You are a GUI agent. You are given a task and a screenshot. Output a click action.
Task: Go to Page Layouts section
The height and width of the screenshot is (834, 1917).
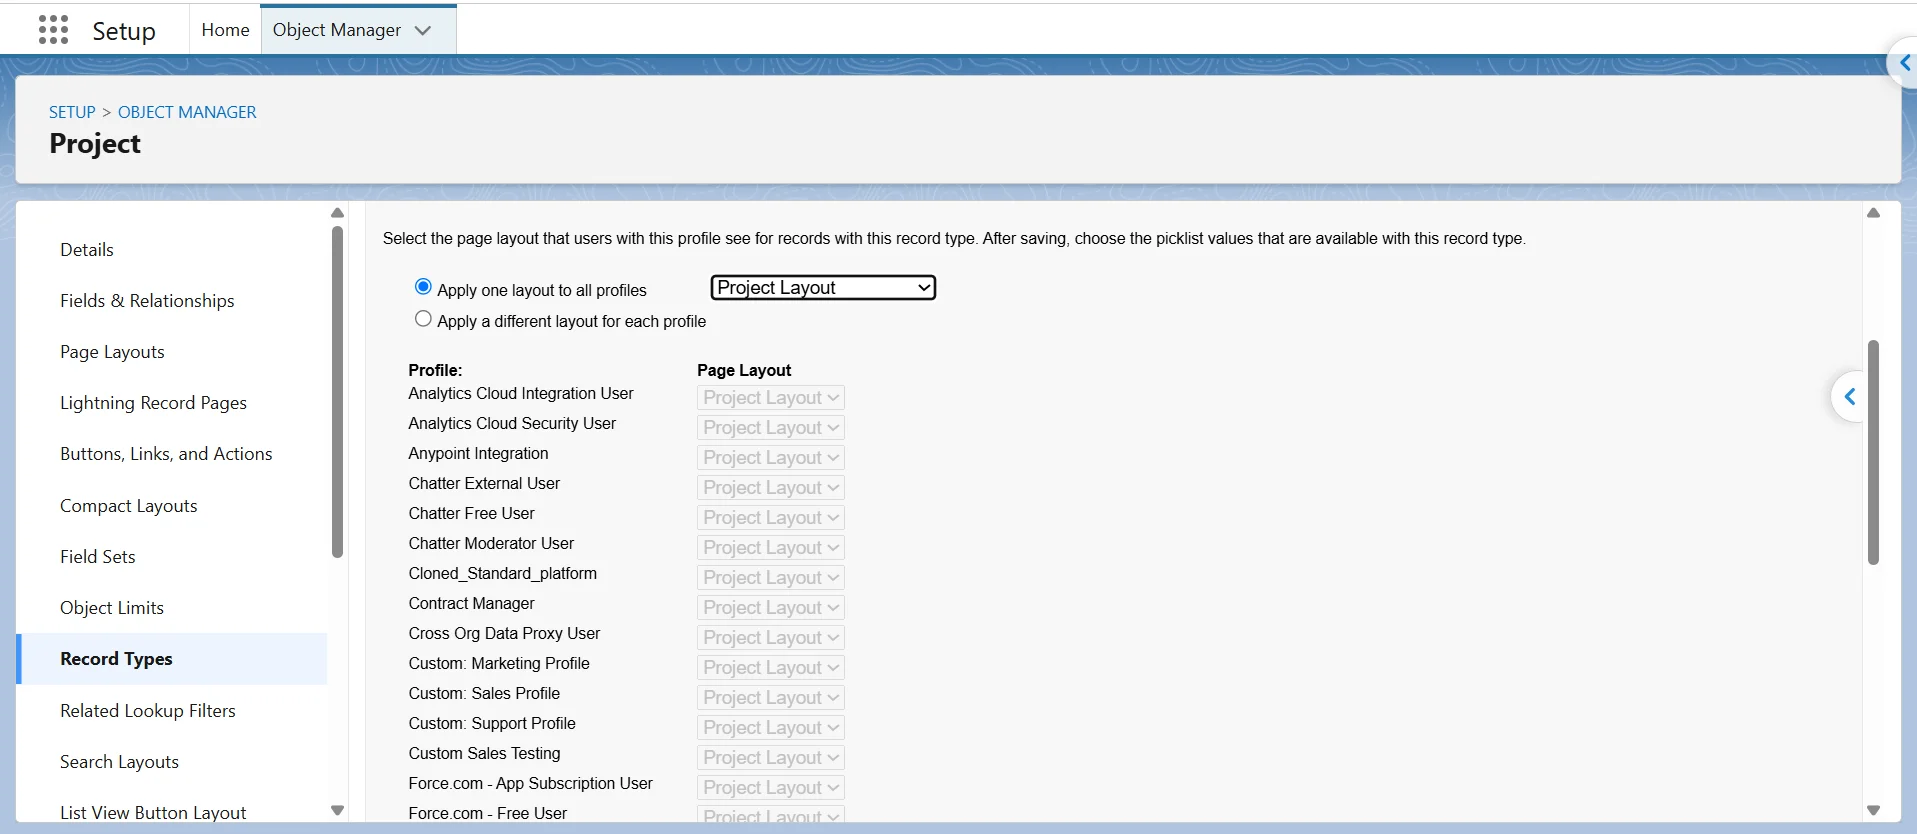112,352
